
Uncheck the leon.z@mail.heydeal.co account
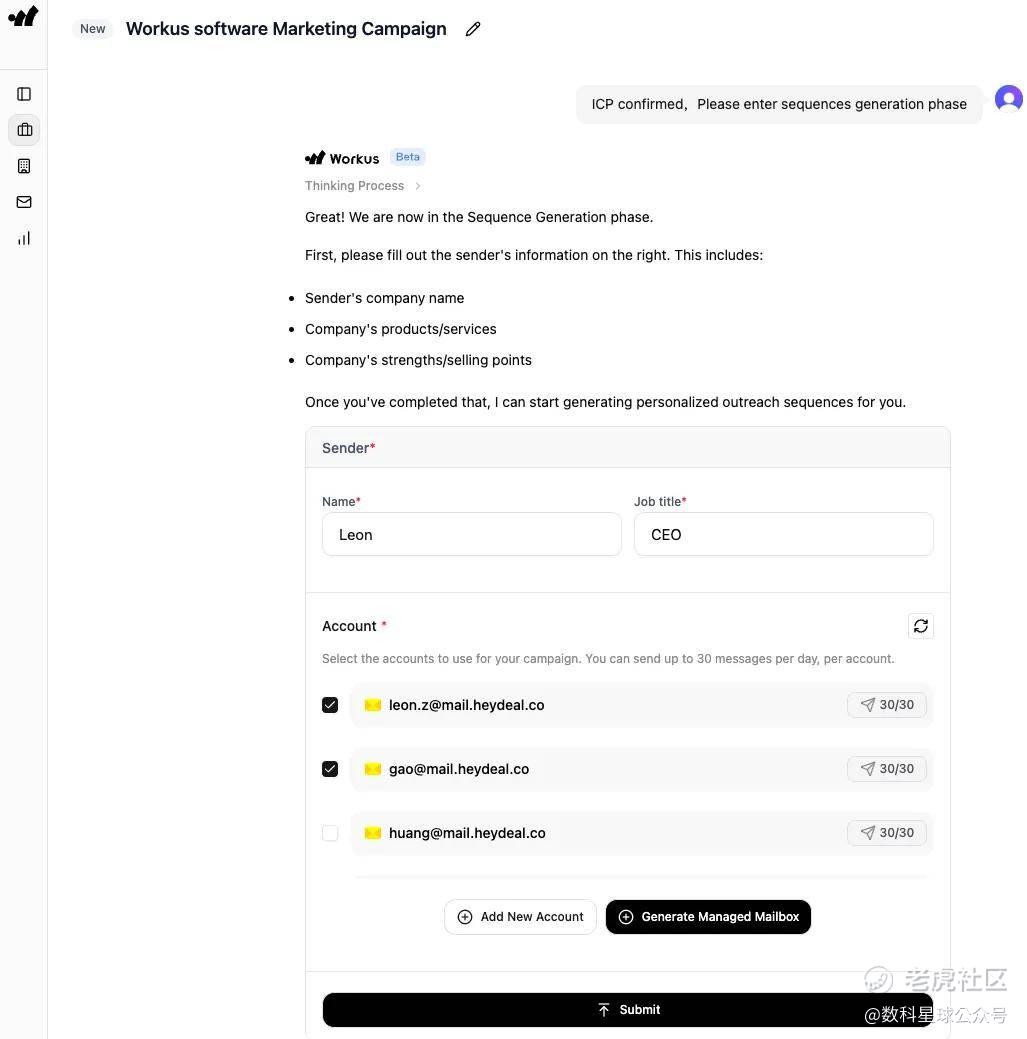pos(330,705)
